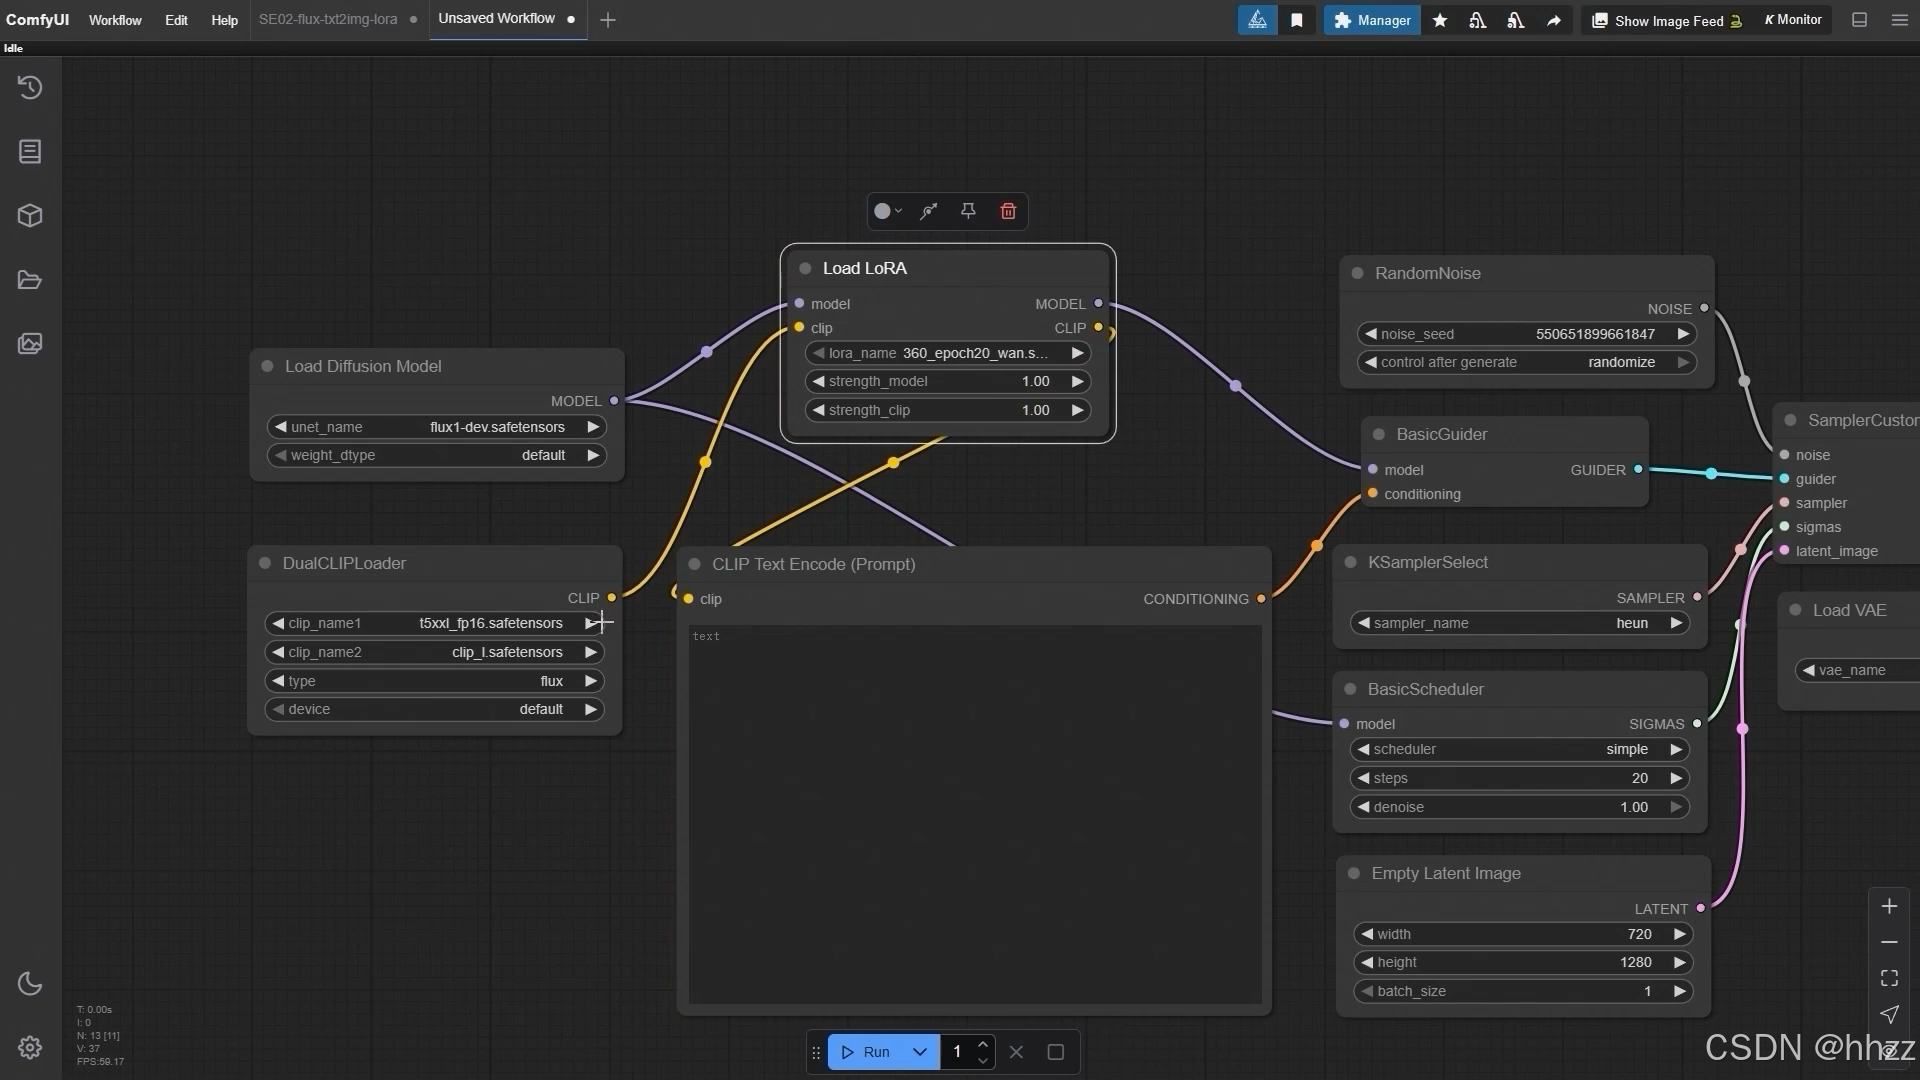This screenshot has width=1920, height=1080.
Task: Toggle dark theme moon icon
Action: click(30, 984)
